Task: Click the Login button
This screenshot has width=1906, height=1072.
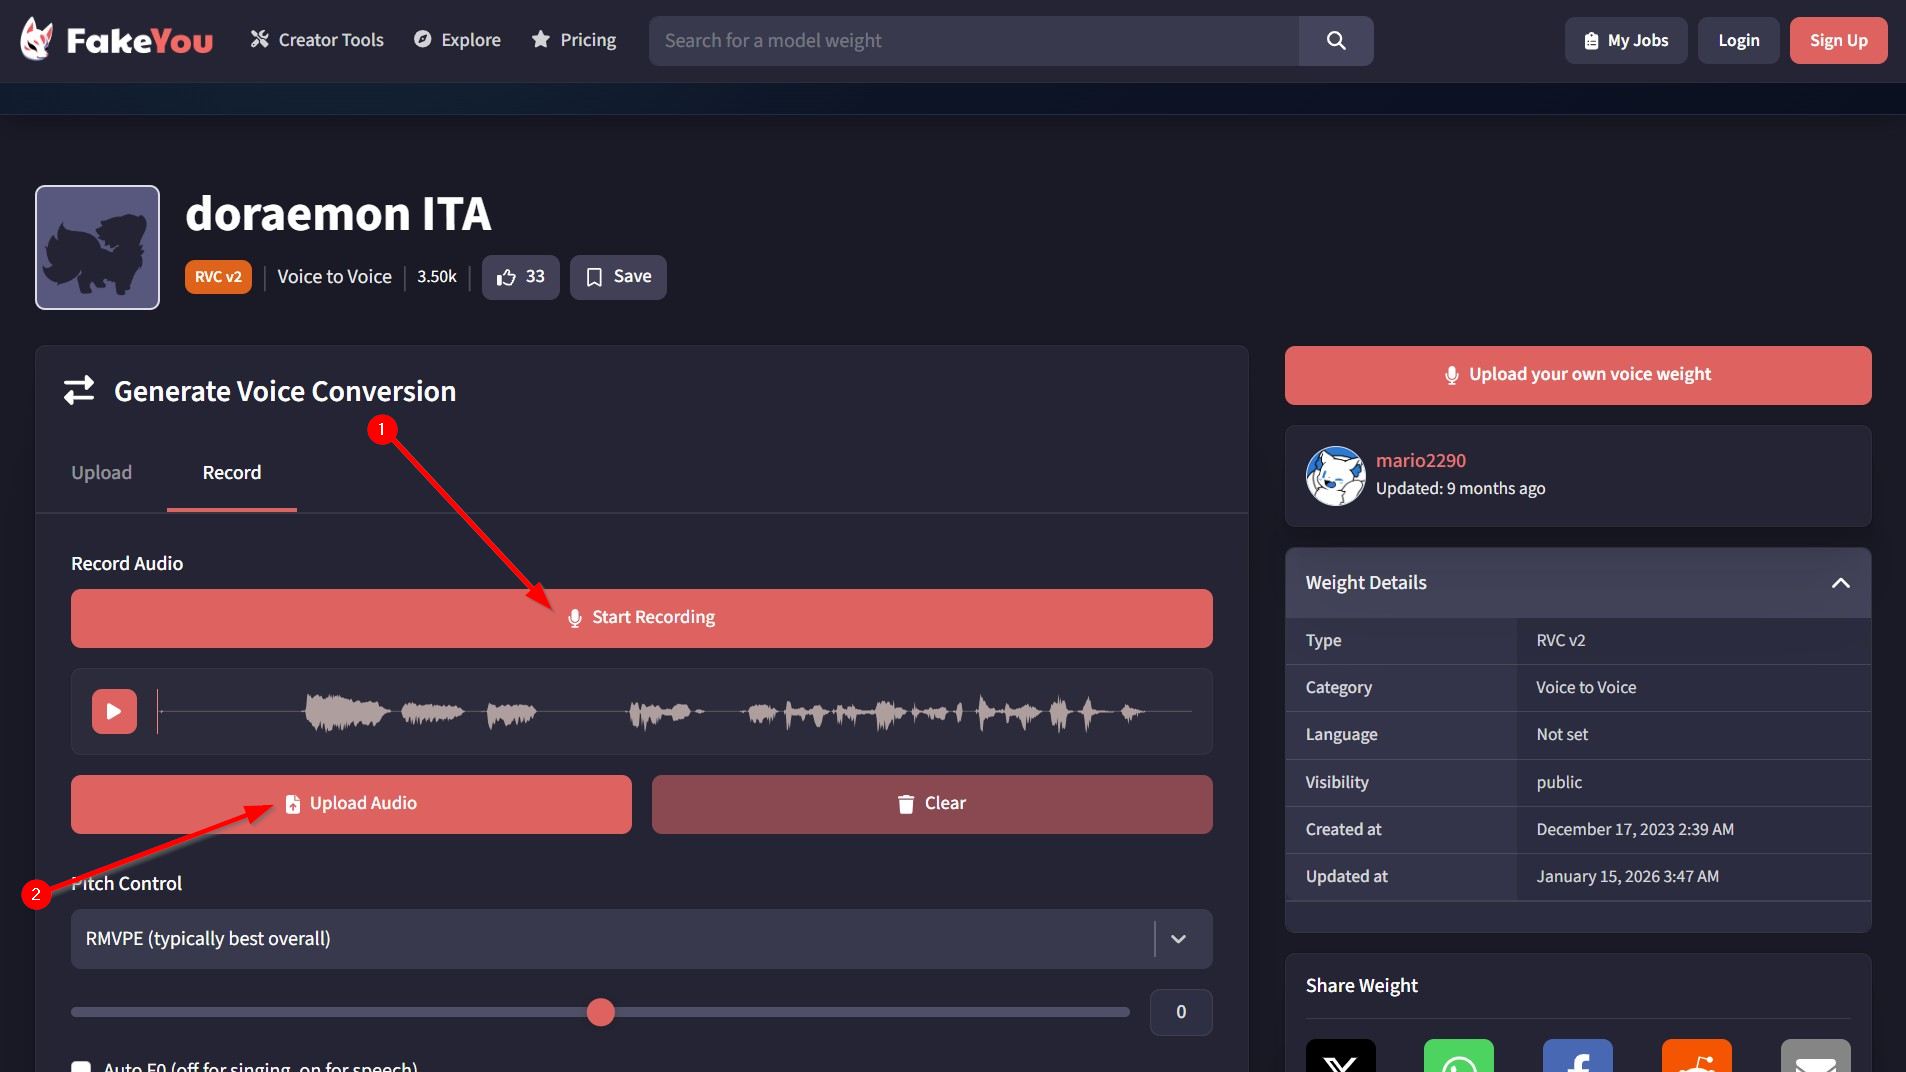Action: [x=1738, y=41]
